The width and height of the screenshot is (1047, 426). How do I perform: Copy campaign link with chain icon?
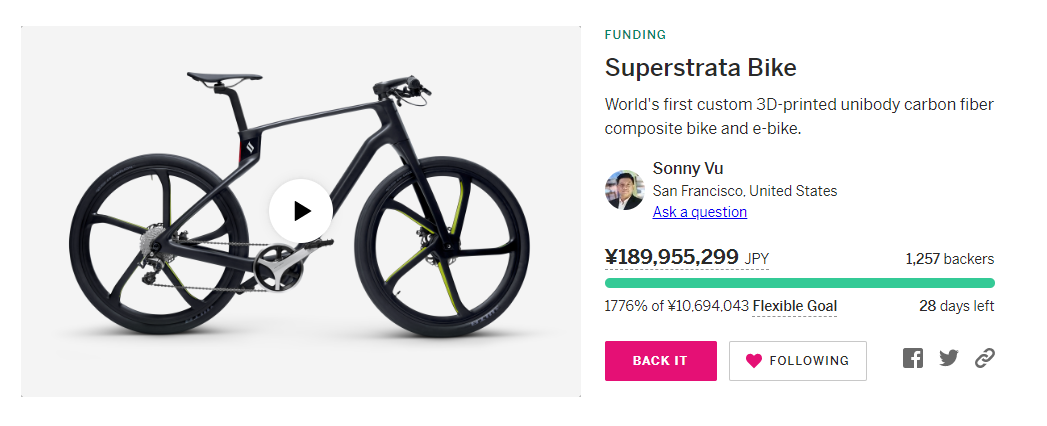(x=984, y=358)
